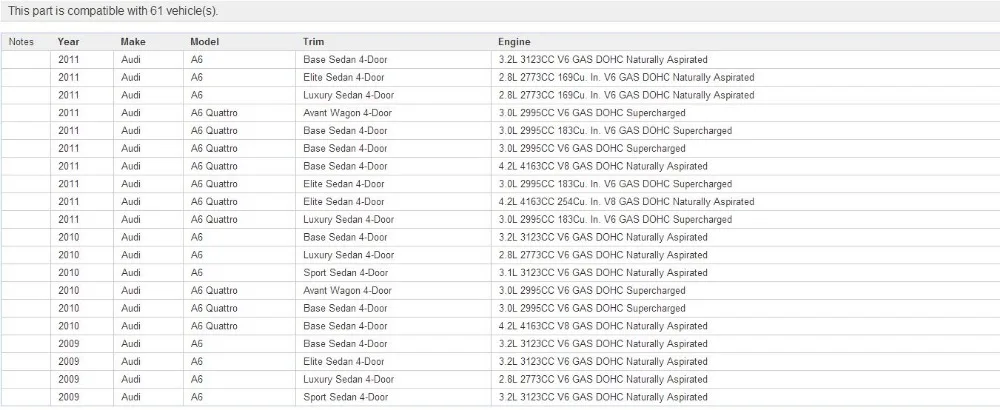Click 2009 Base Sedan's 3.2L V6 engine cell

click(x=603, y=344)
